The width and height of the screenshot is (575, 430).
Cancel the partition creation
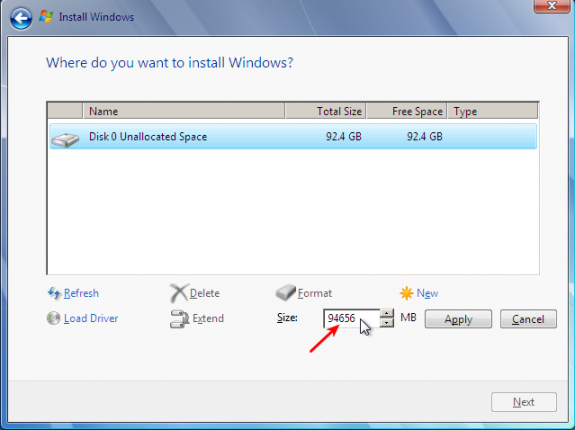[x=528, y=319]
